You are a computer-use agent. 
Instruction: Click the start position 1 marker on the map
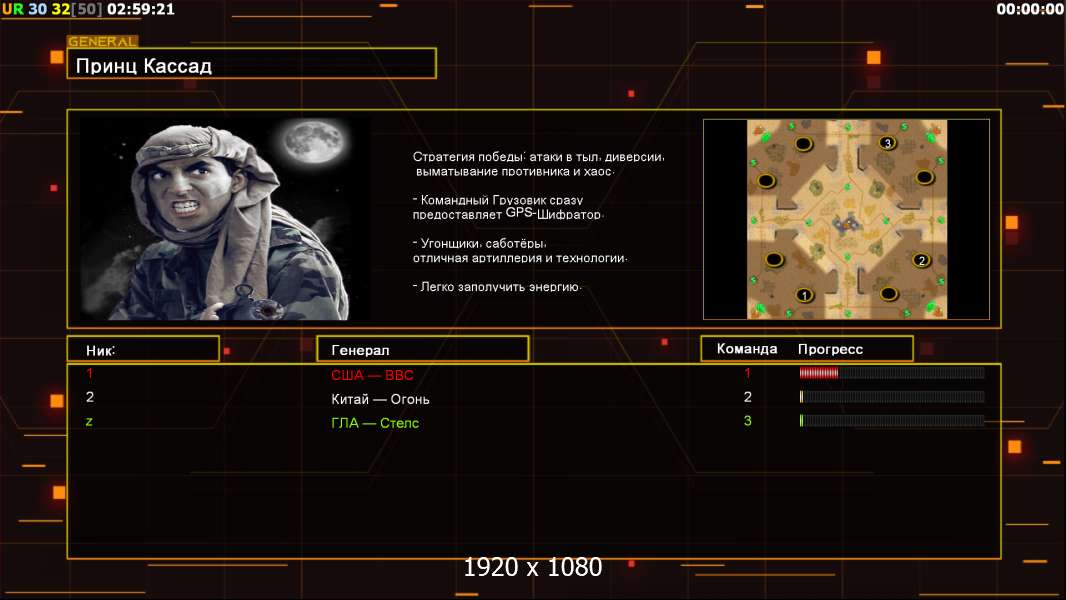[x=804, y=295]
